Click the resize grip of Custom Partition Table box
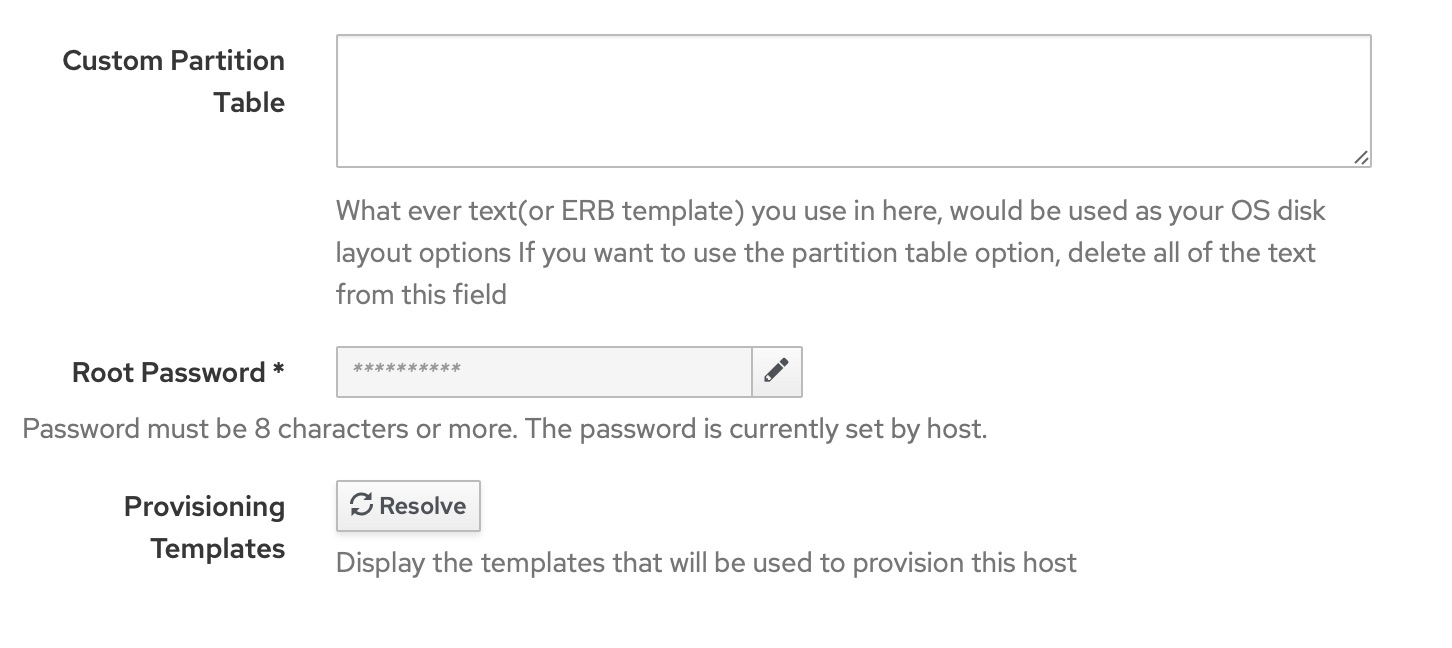This screenshot has width=1452, height=648. pyautogui.click(x=1361, y=157)
